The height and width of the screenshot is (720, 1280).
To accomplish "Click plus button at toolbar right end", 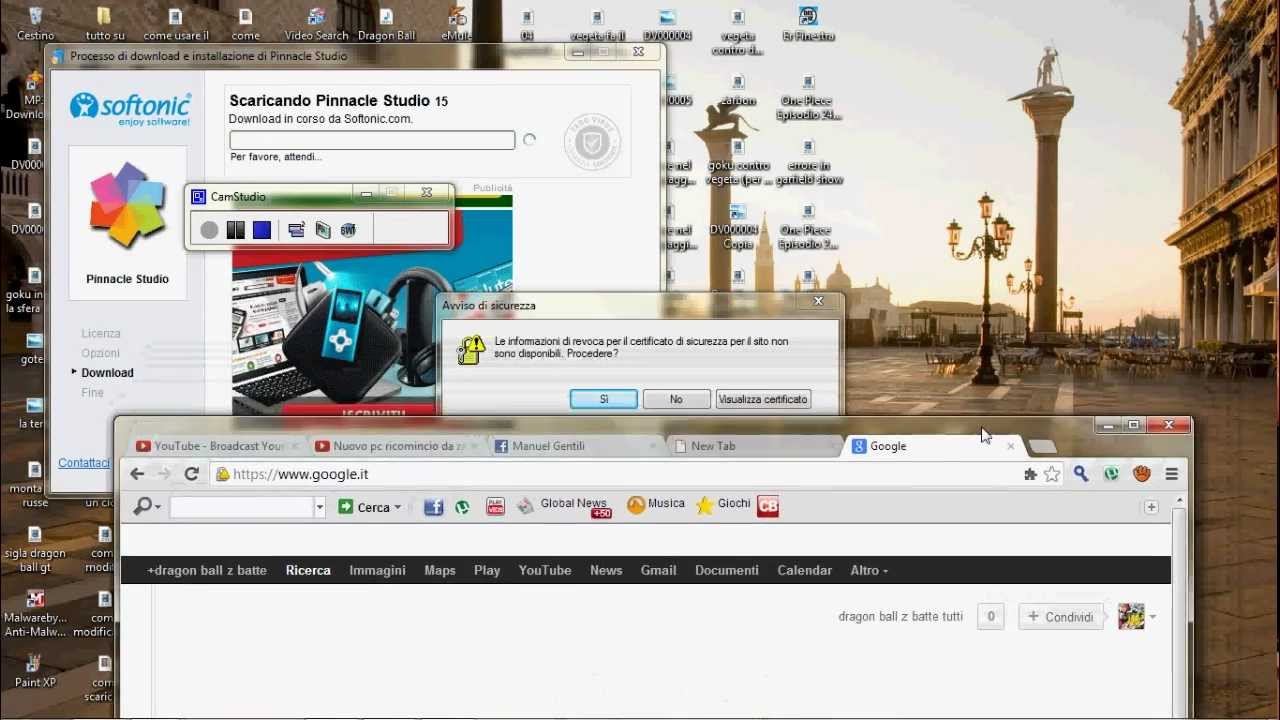I will 1151,508.
